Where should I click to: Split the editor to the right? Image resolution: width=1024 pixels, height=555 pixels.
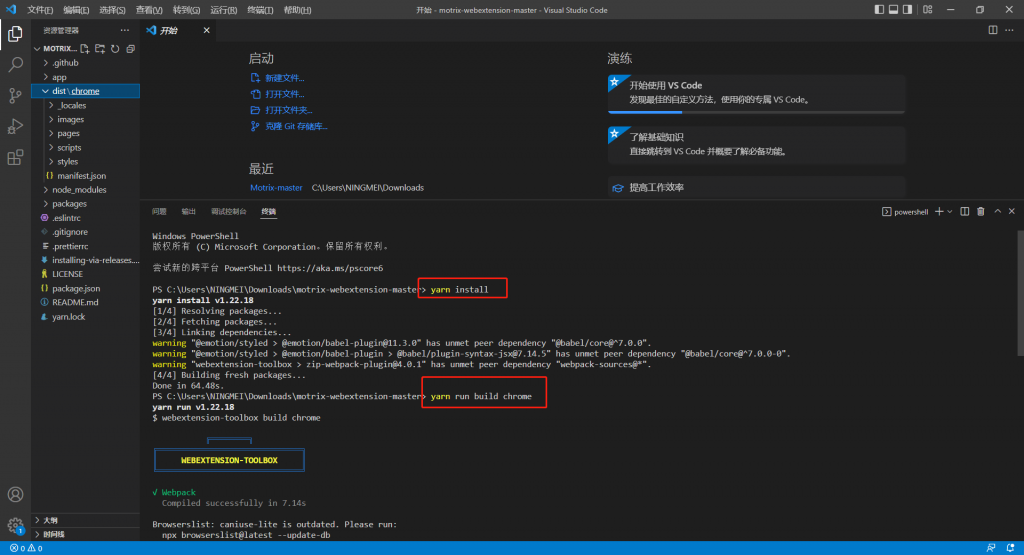pos(993,30)
